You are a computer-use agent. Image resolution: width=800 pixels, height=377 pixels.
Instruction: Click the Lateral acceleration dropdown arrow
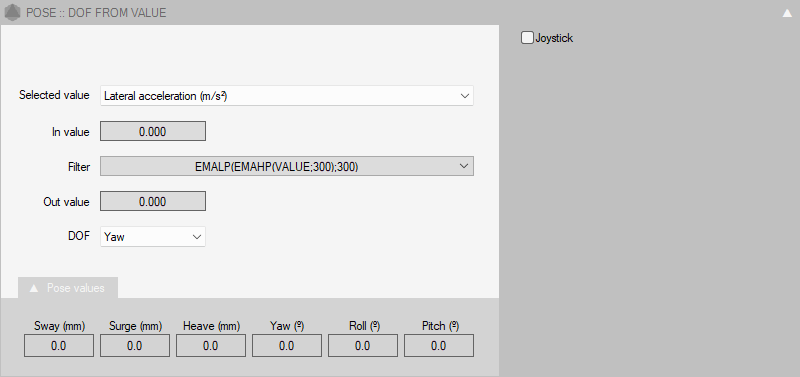(464, 96)
